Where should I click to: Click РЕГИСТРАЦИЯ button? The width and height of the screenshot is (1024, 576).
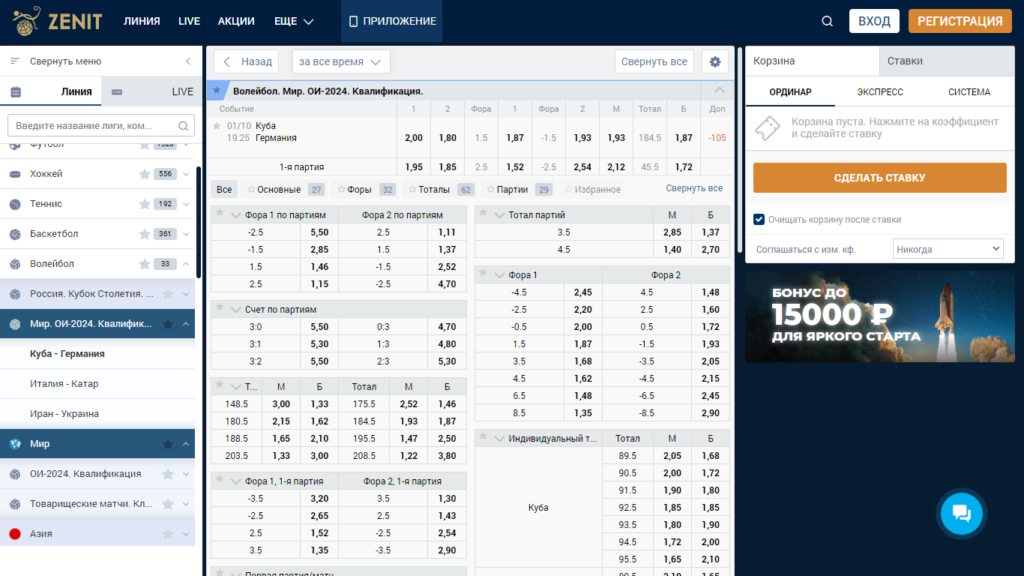point(960,21)
